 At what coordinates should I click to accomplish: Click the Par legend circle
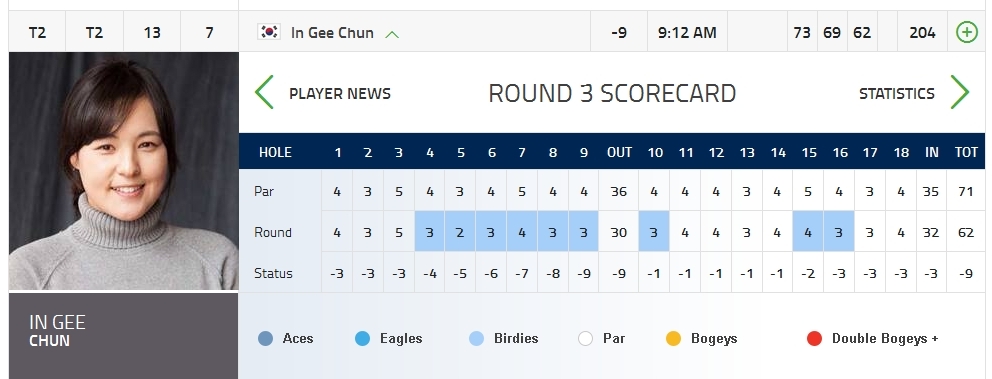tap(585, 339)
